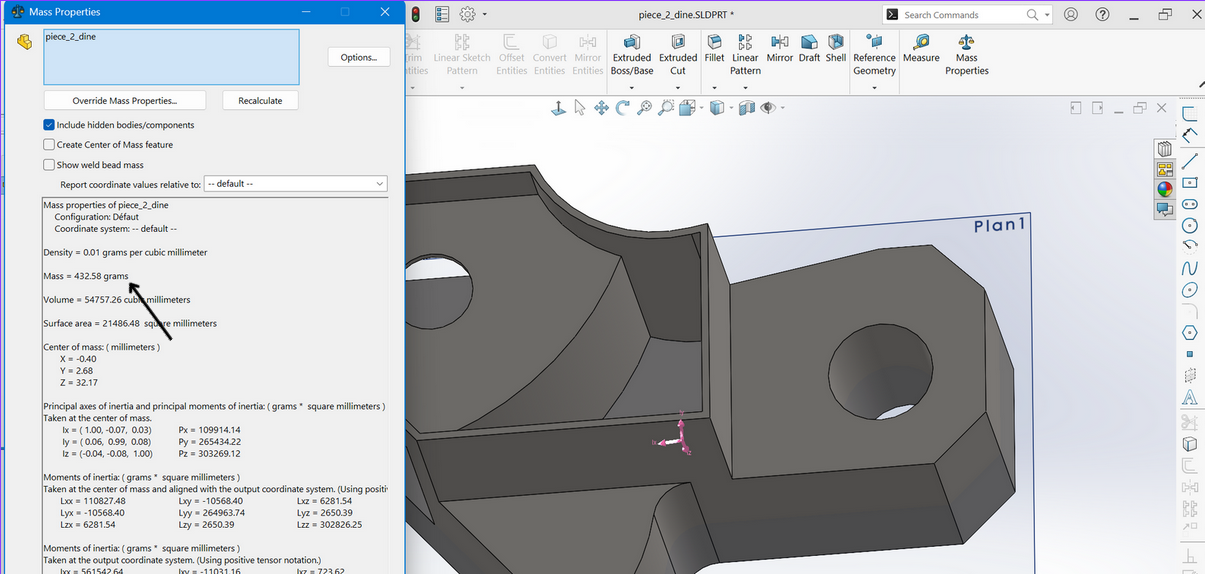The image size is (1205, 574).
Task: Click the Px = 109914.14 value
Action: click(210, 430)
